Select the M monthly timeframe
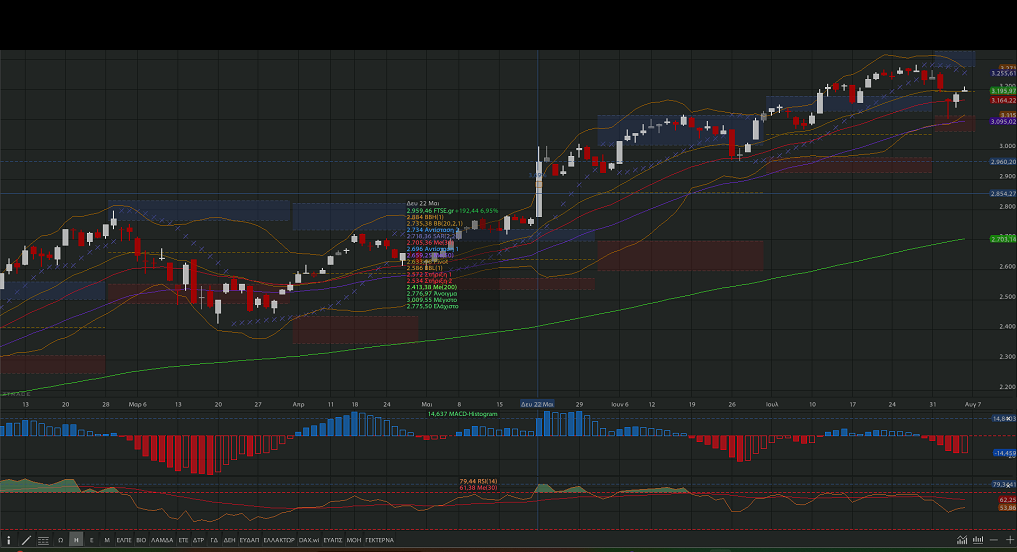Image resolution: width=1017 pixels, height=552 pixels. 107,540
